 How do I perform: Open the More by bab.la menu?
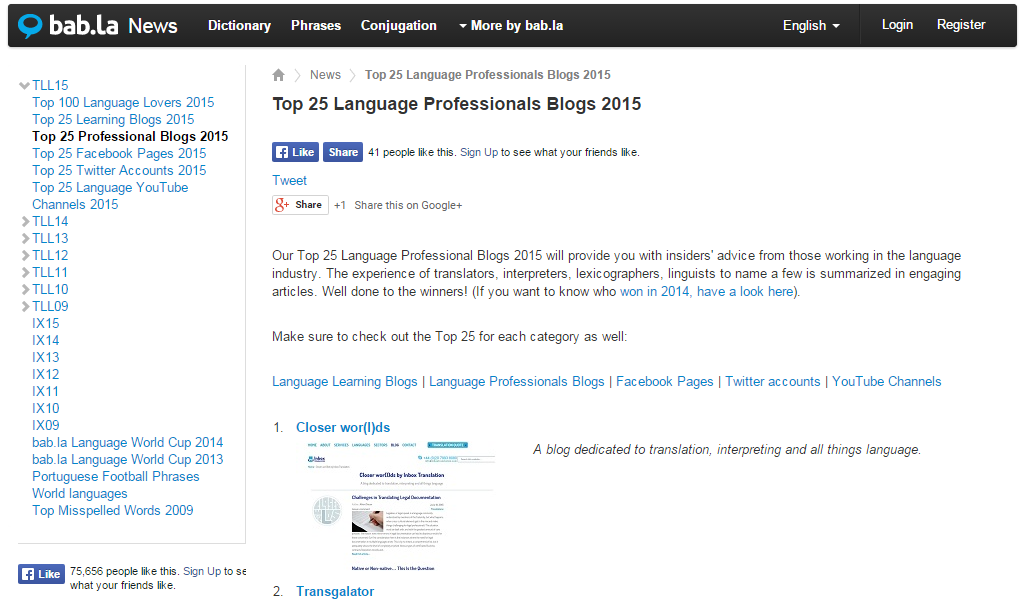point(511,25)
